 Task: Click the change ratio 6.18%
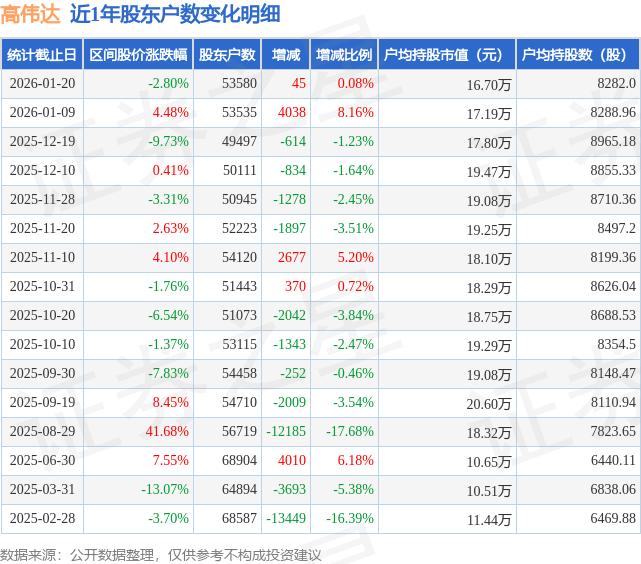click(x=356, y=461)
